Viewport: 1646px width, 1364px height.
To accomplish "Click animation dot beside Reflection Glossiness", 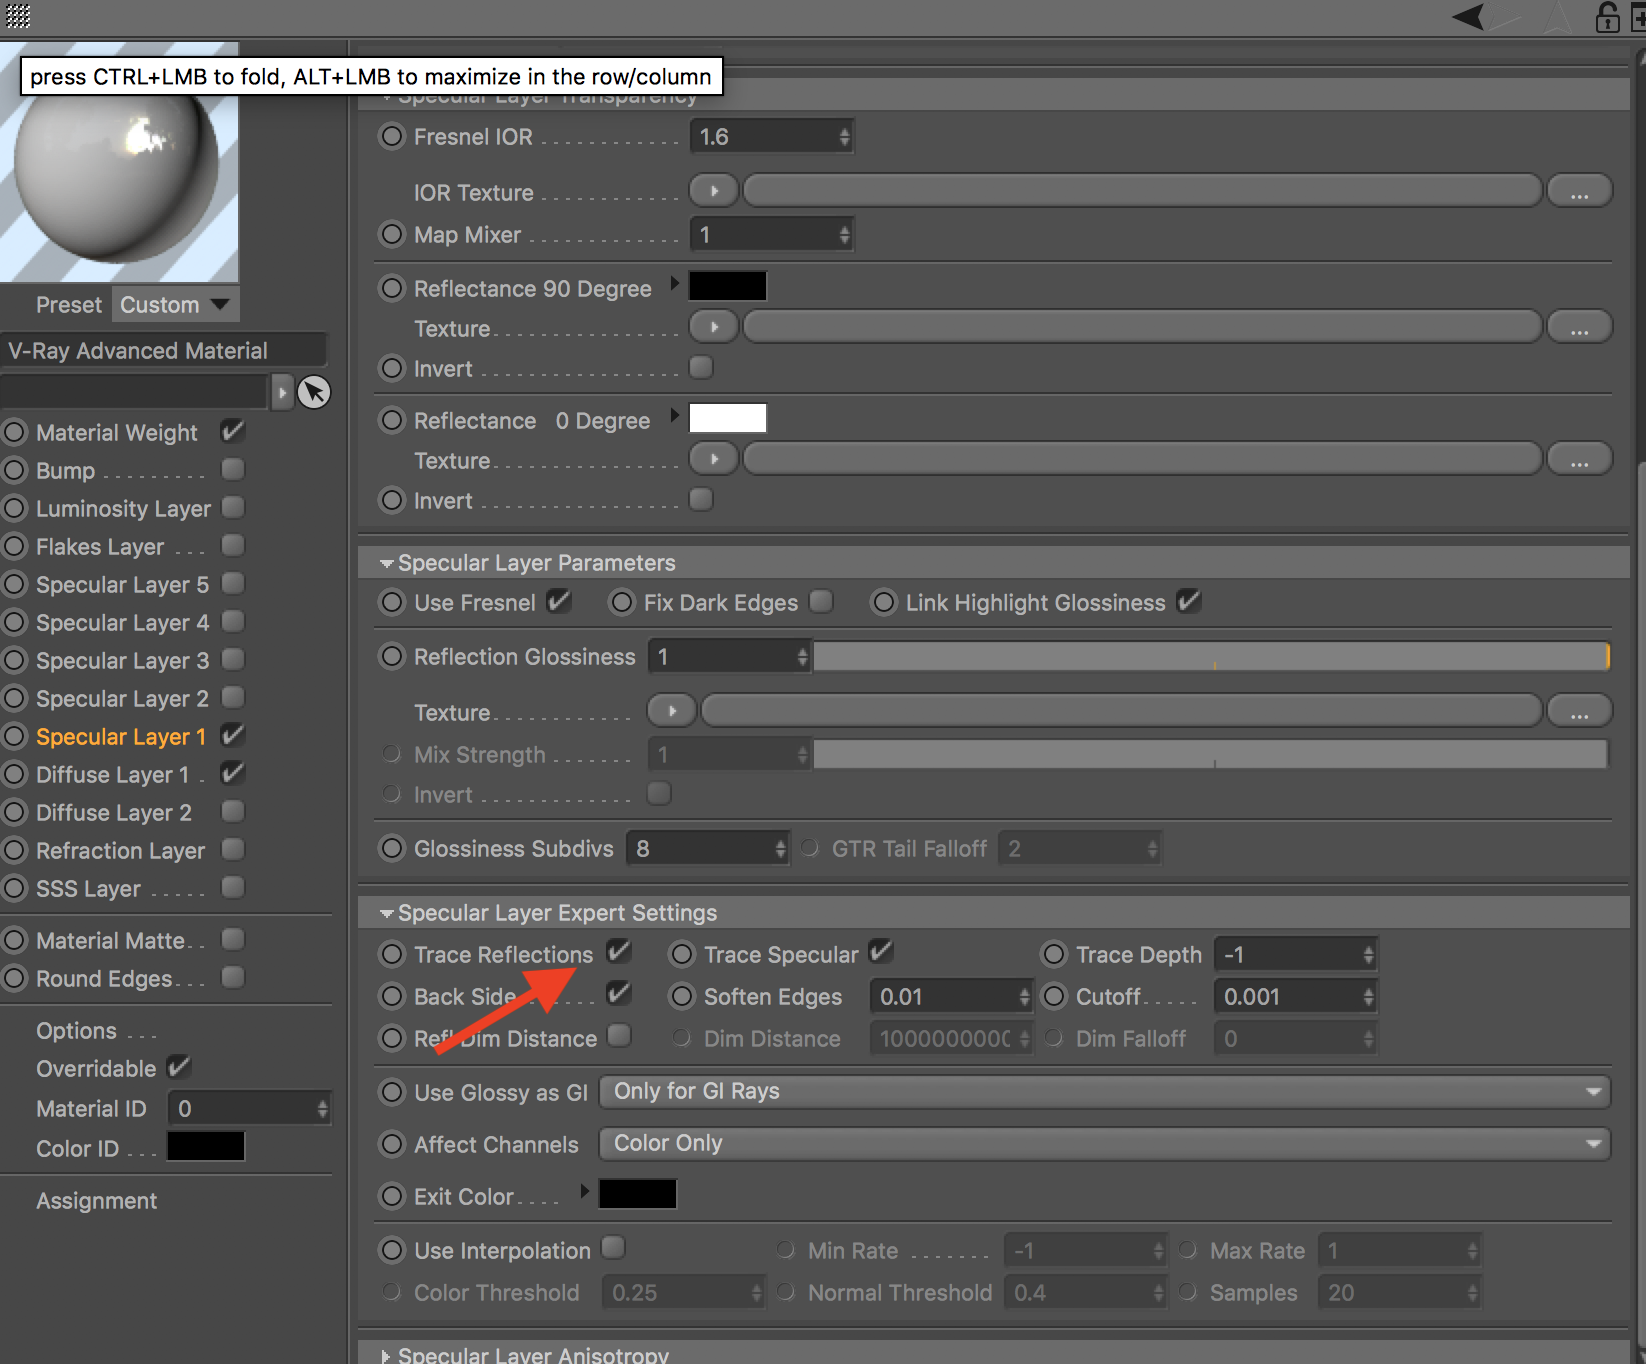I will (x=392, y=656).
